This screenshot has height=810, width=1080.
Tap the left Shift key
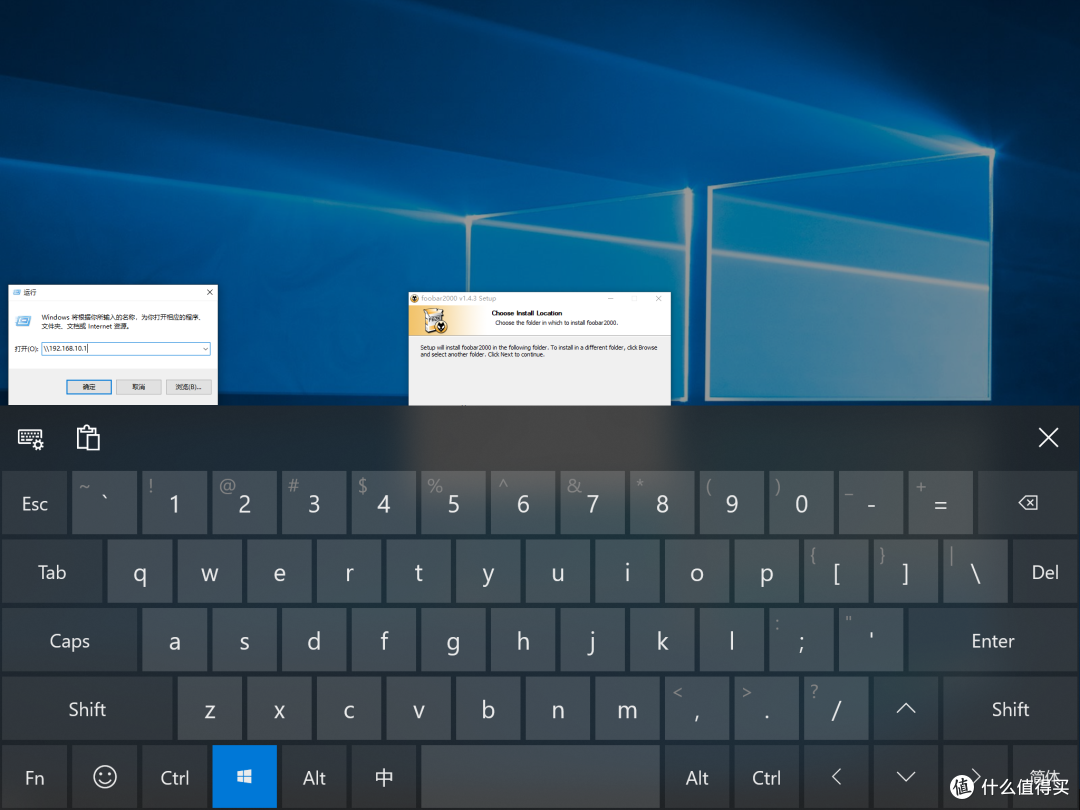(x=87, y=709)
